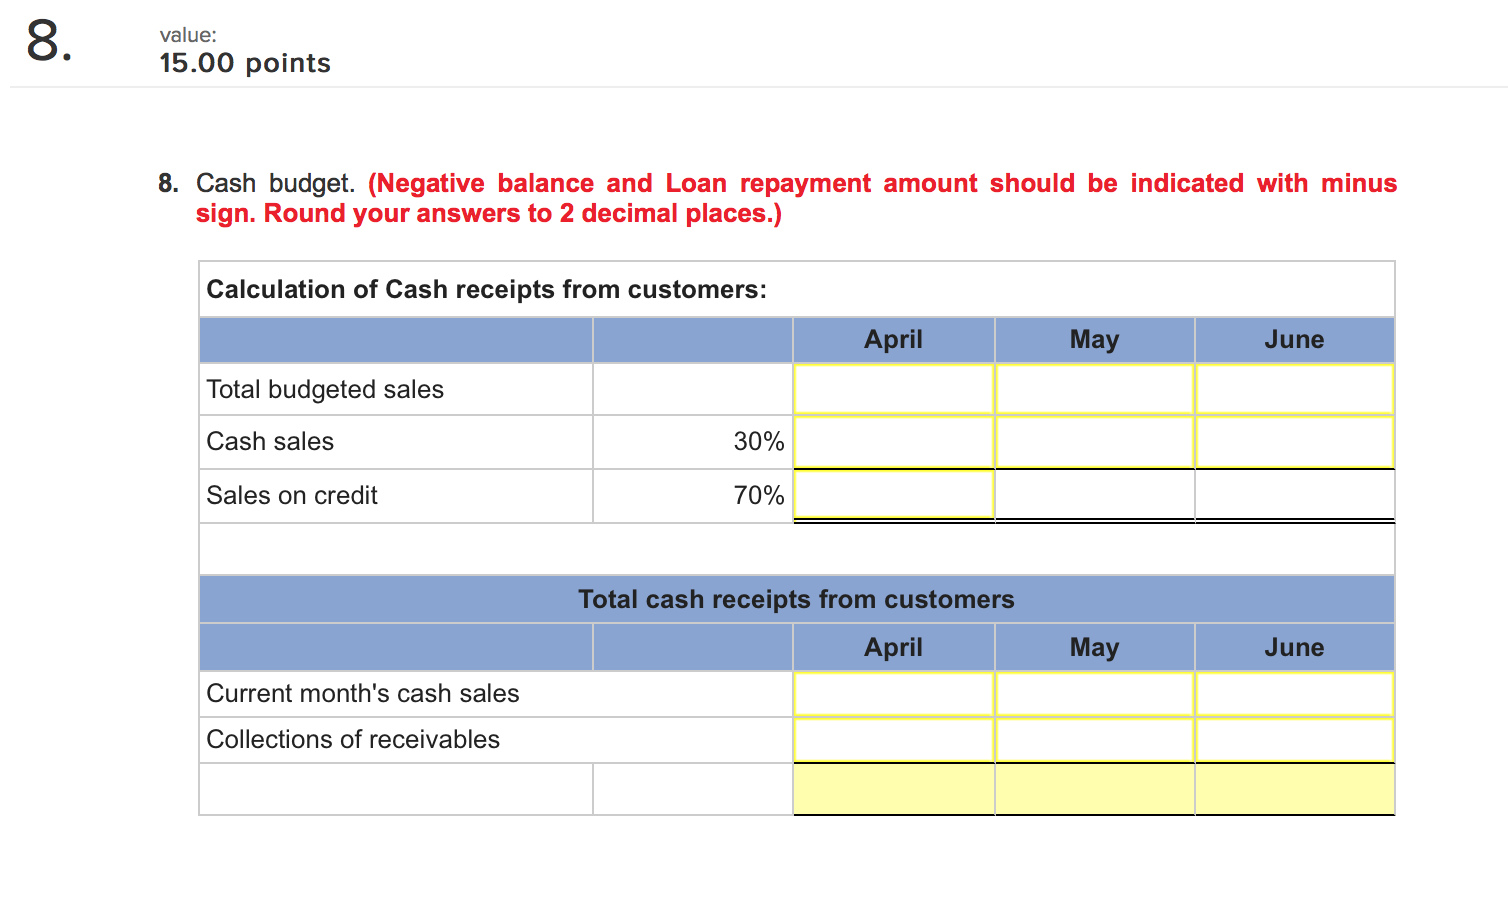Screen dimensions: 1508x904
Task: Focus the June Total budgeted sales input
Action: tap(1294, 389)
